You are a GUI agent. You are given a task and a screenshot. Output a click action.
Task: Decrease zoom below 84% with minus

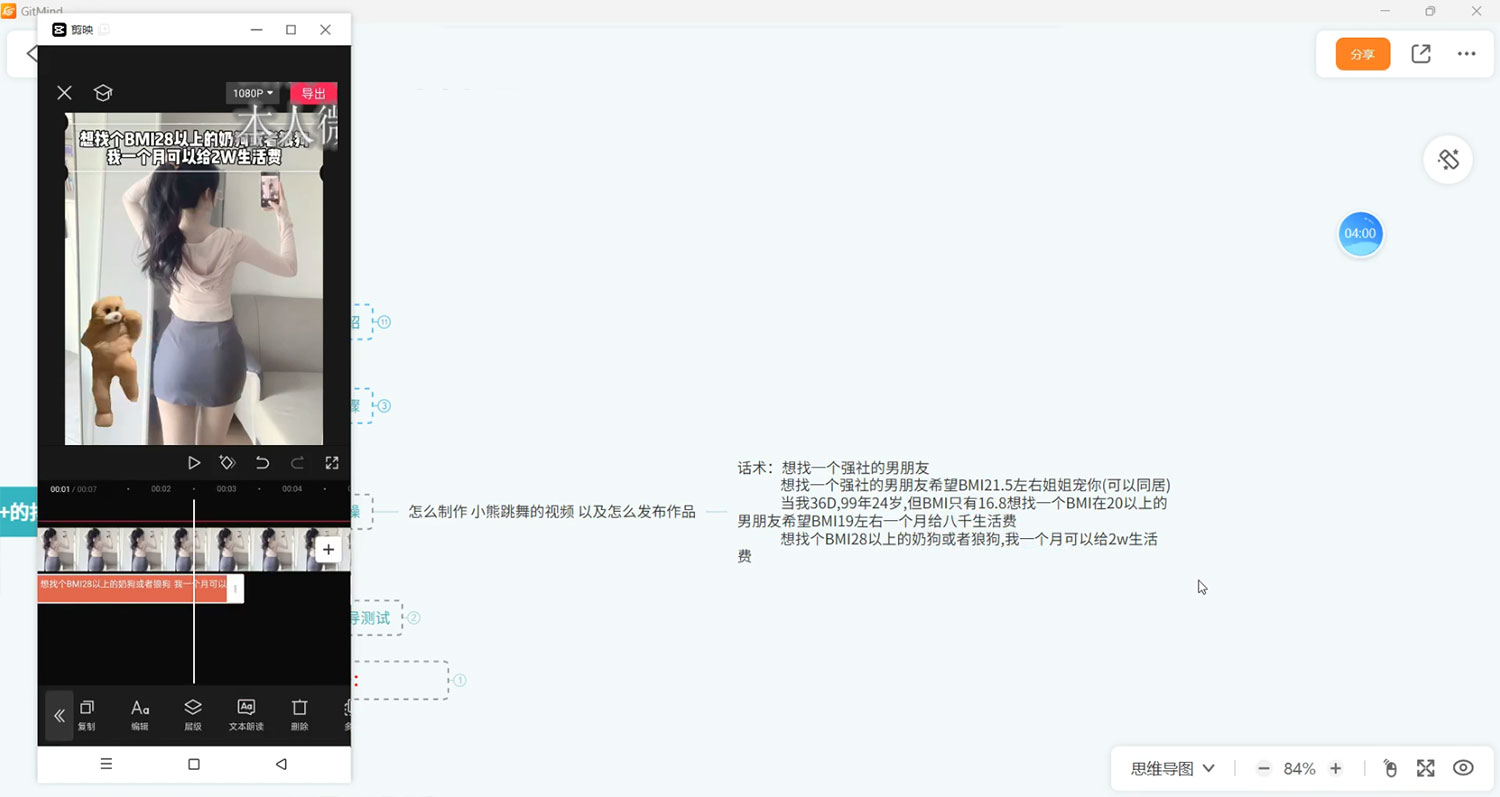(x=1263, y=768)
